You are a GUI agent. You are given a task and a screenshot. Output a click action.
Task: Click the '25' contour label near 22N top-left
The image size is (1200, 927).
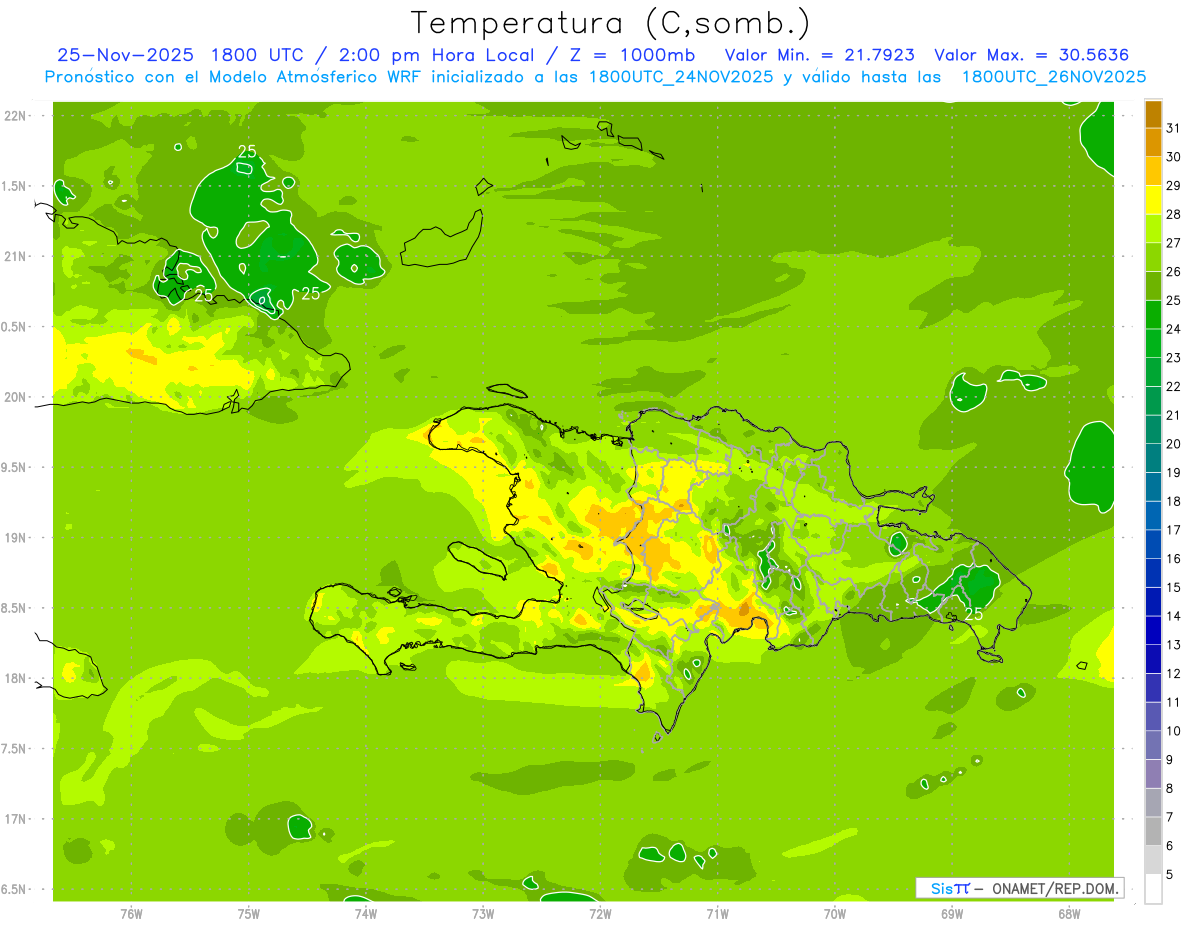(247, 152)
